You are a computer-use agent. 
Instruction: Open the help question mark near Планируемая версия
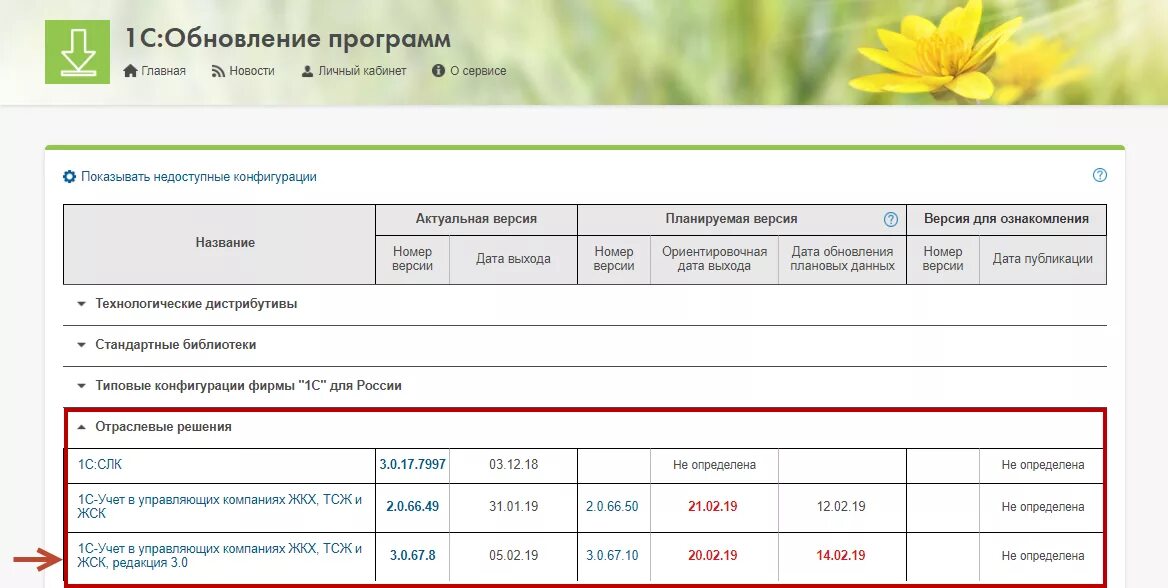[889, 219]
